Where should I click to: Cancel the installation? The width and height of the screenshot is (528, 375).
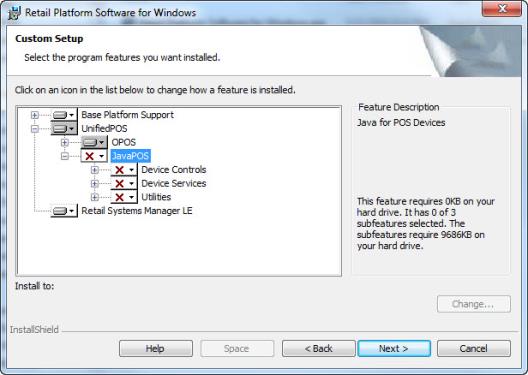473,348
